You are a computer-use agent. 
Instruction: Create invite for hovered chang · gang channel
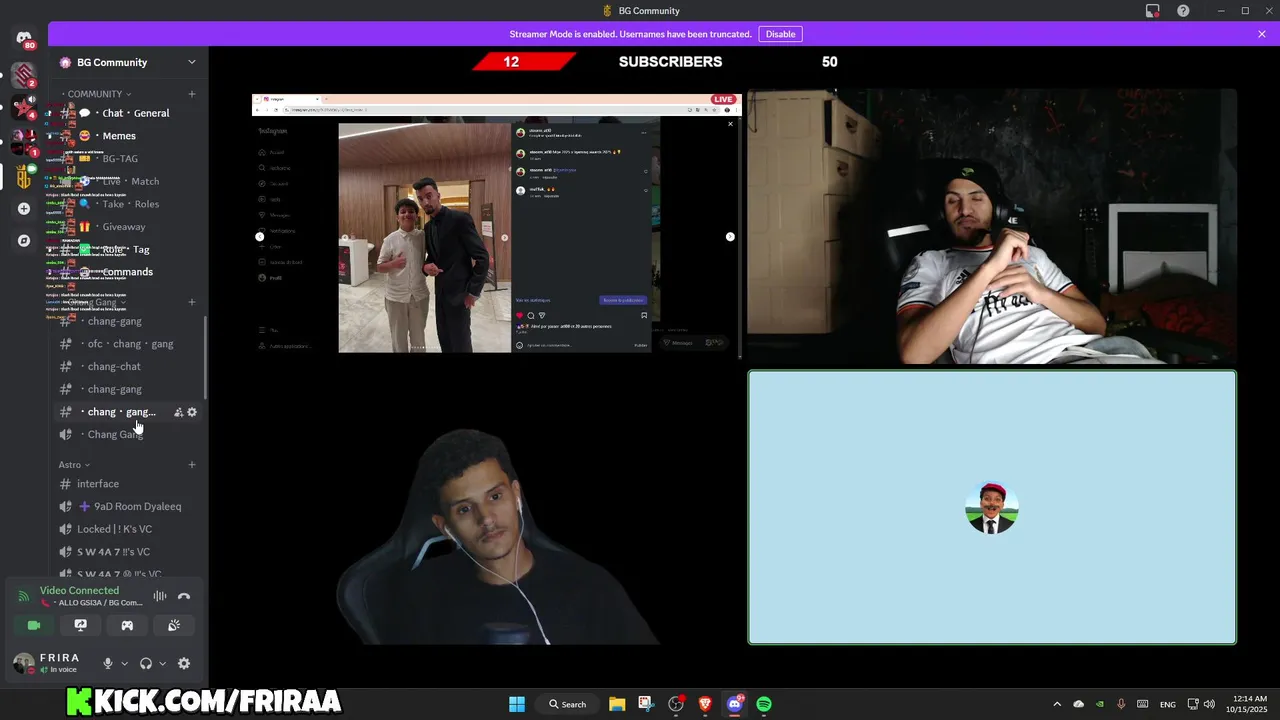coord(178,412)
